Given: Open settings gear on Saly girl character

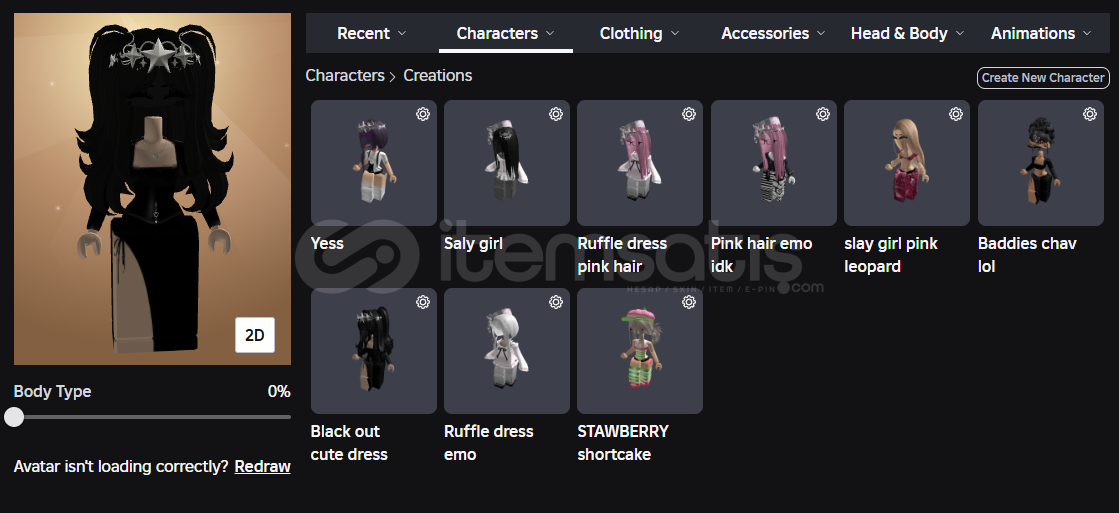Looking at the screenshot, I should click(556, 114).
